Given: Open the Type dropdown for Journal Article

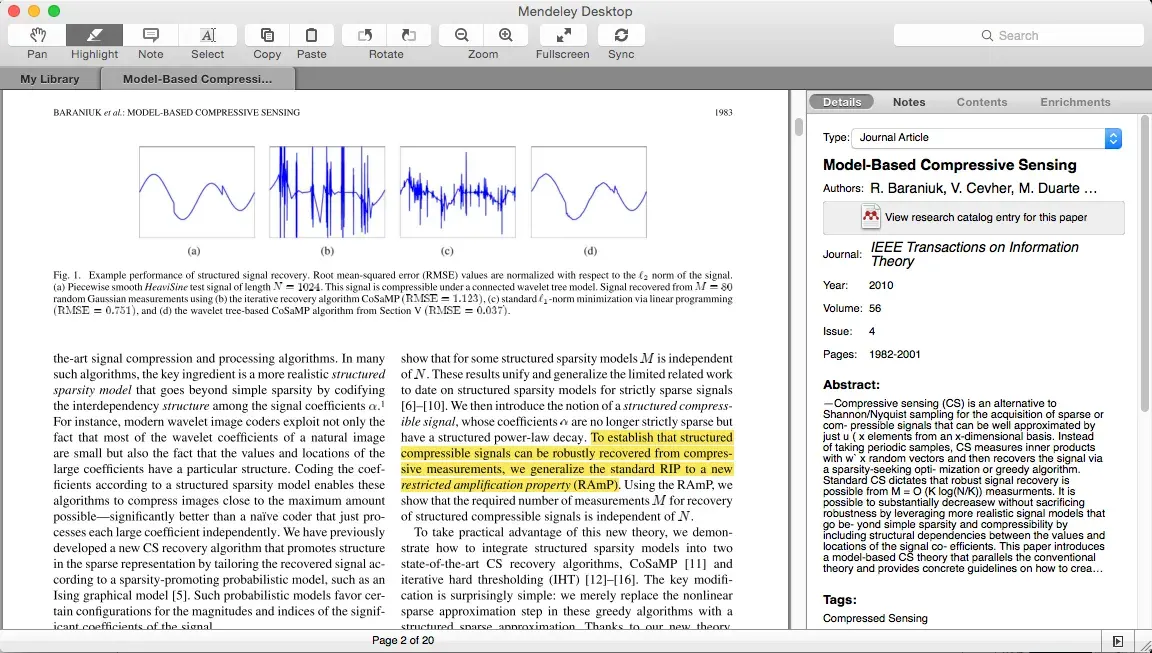Looking at the screenshot, I should point(1113,138).
